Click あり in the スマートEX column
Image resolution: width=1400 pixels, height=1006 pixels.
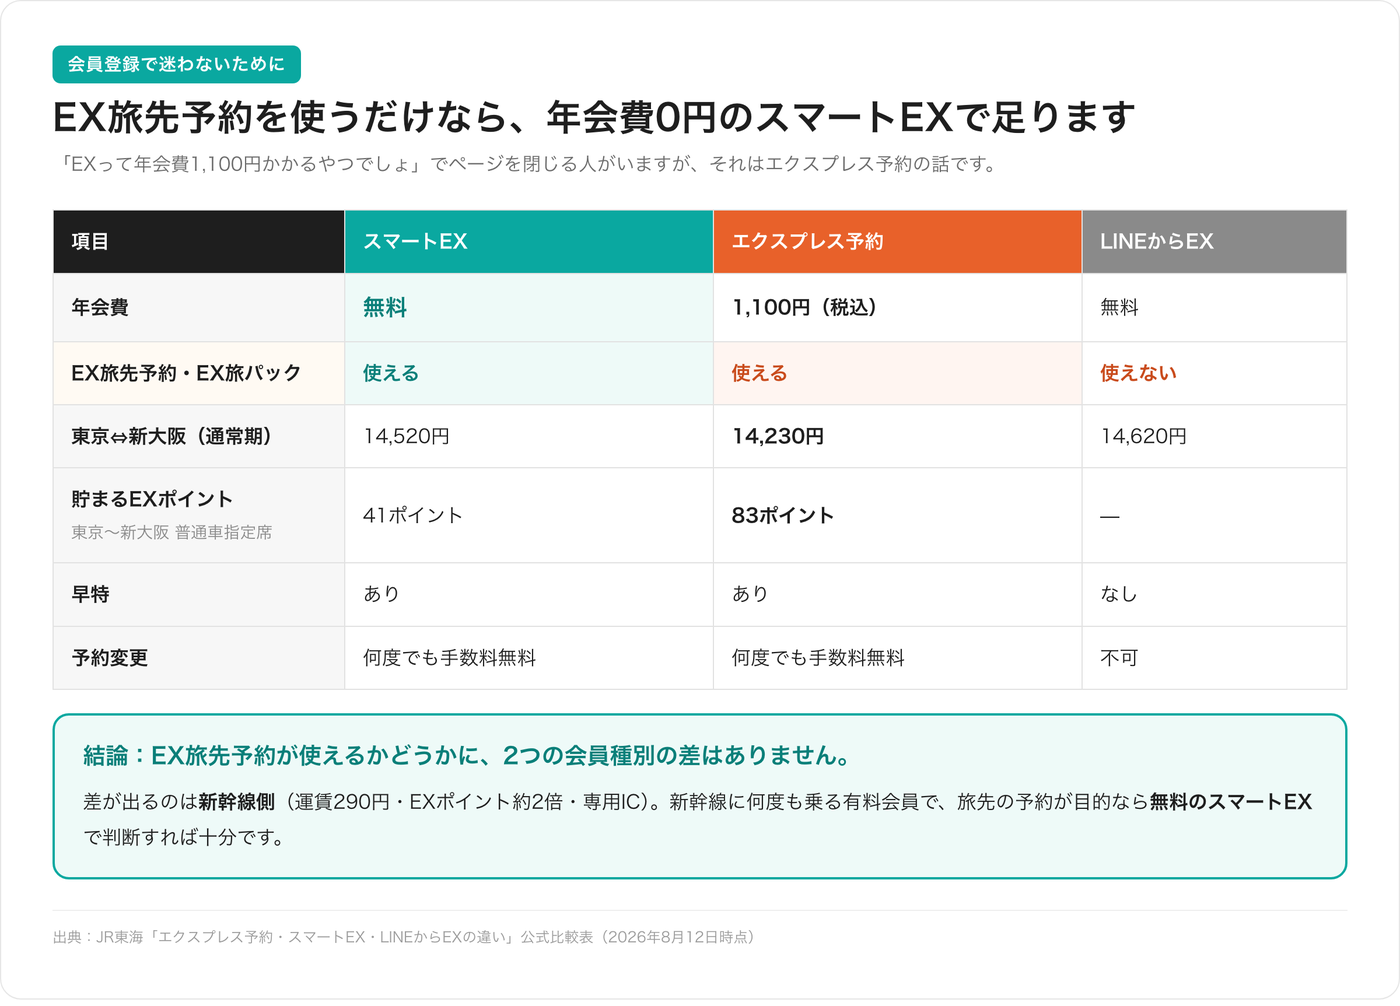(529, 594)
